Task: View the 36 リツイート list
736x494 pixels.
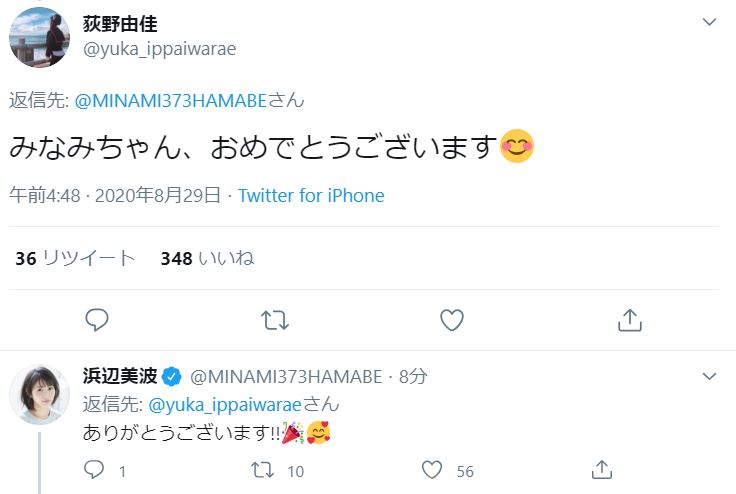Action: point(75,258)
